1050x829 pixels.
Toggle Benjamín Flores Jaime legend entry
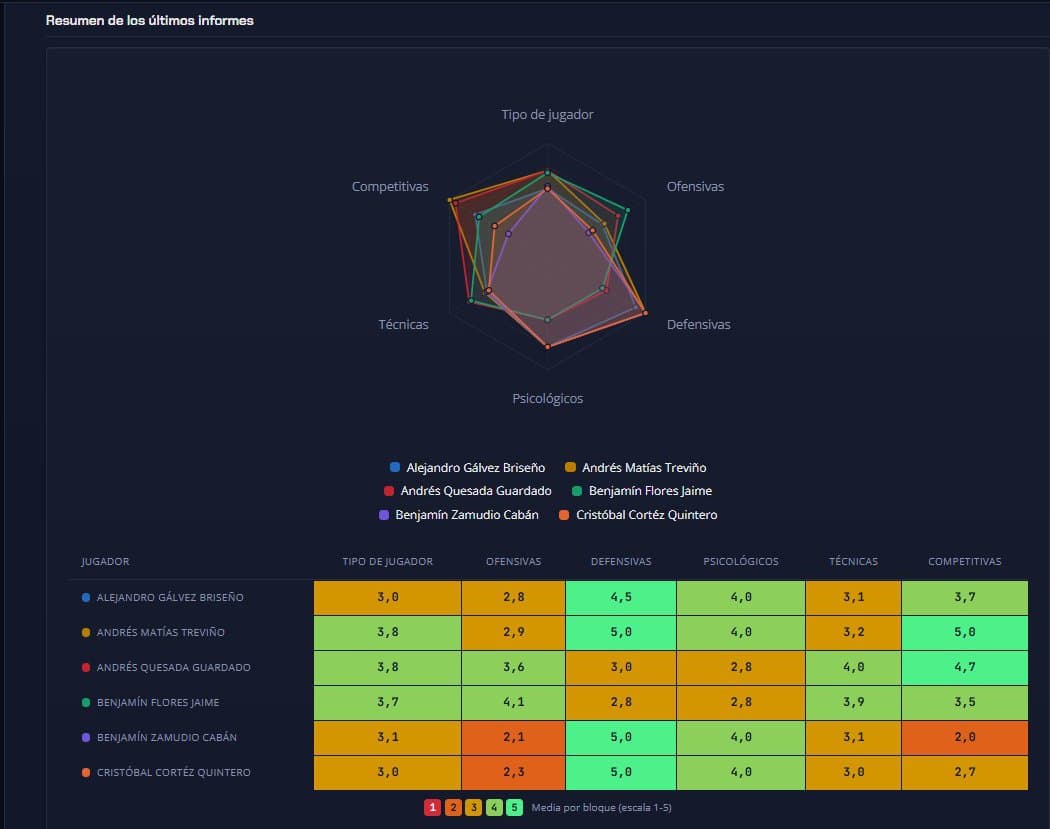coord(642,491)
